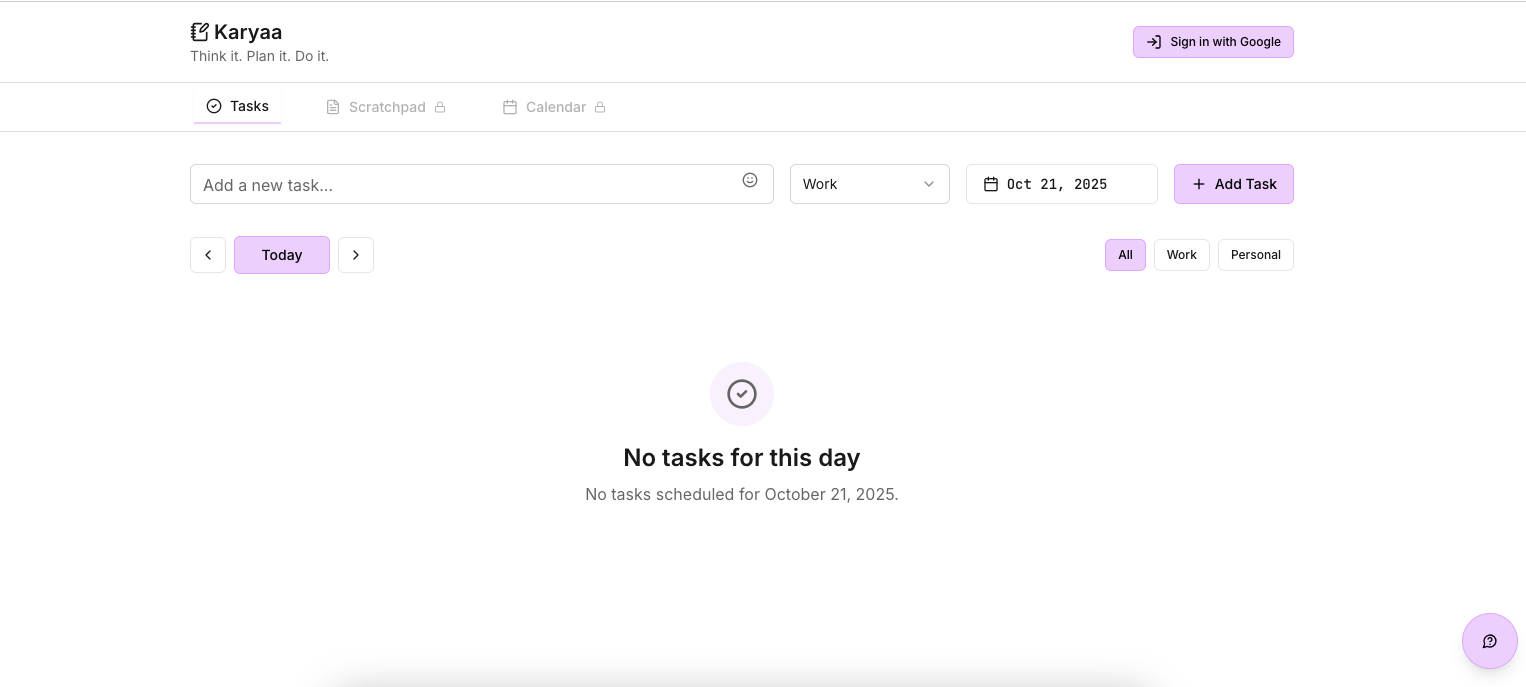Open the Scratchpad tab

click(x=386, y=107)
